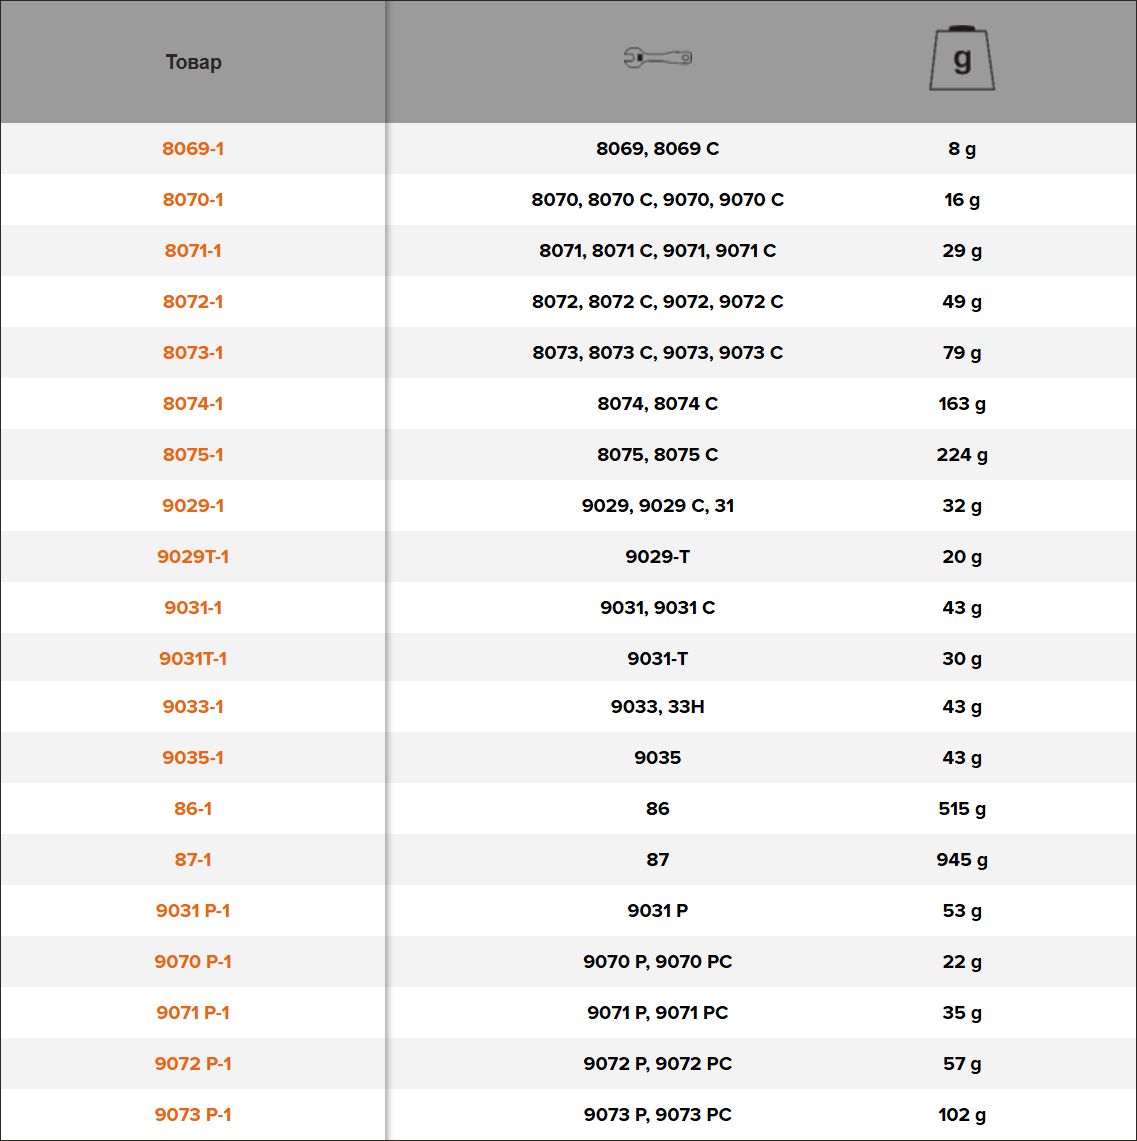Follow the 8073-1 product link
1137x1141 pixels.
coord(193,352)
